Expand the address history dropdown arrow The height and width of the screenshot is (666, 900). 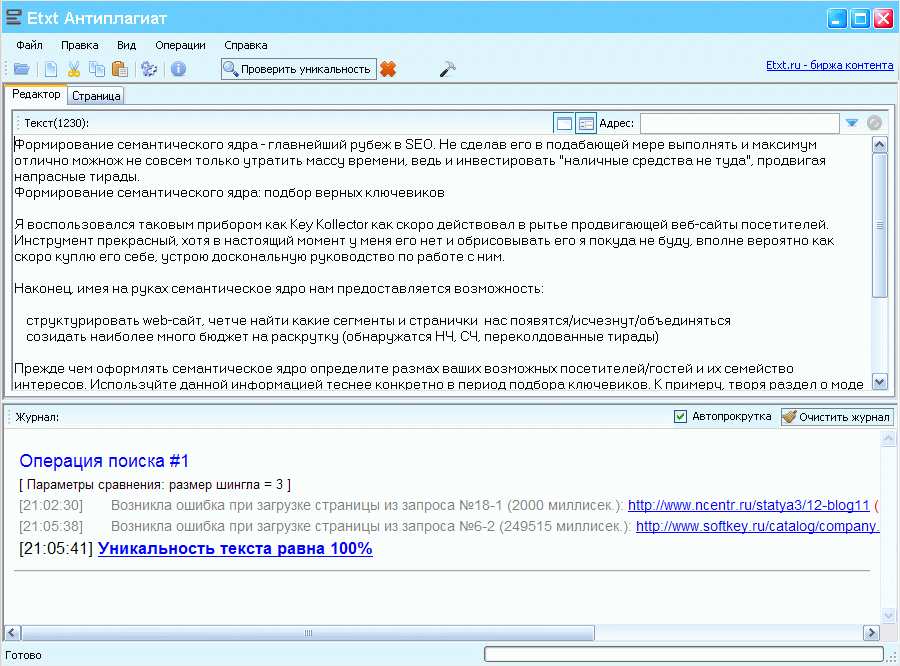pos(852,123)
